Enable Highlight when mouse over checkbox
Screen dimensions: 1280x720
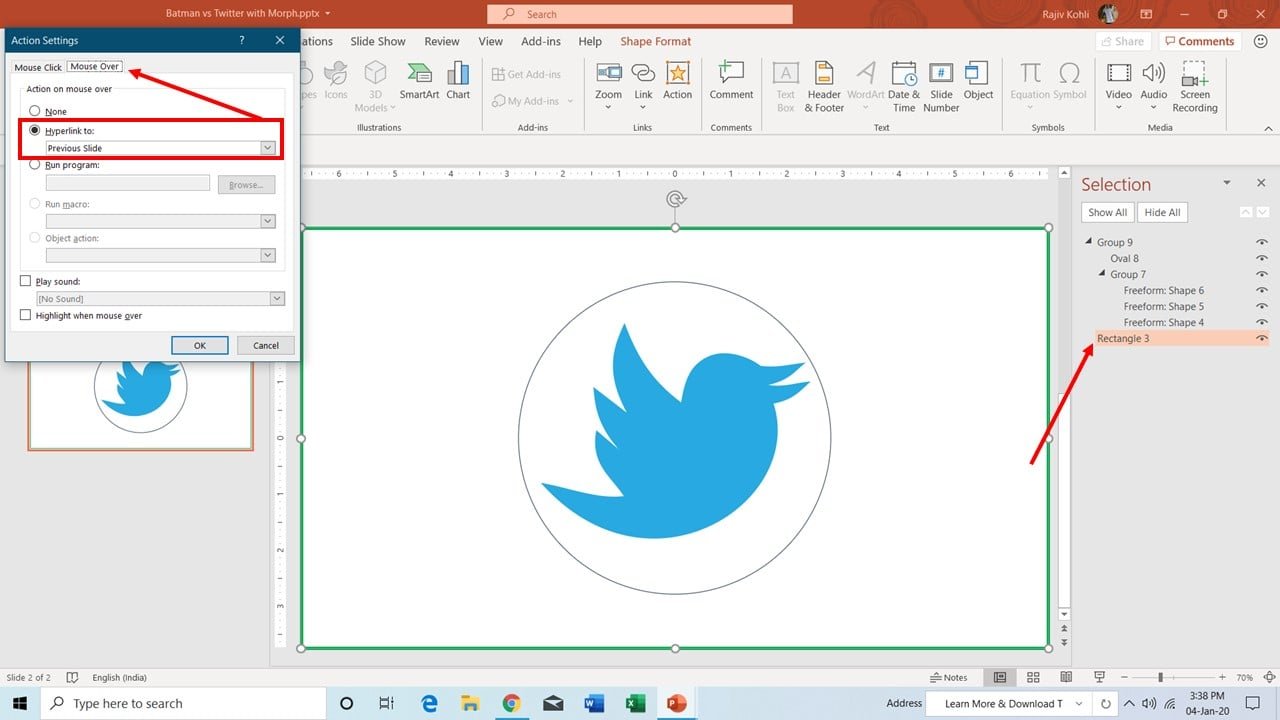point(26,315)
